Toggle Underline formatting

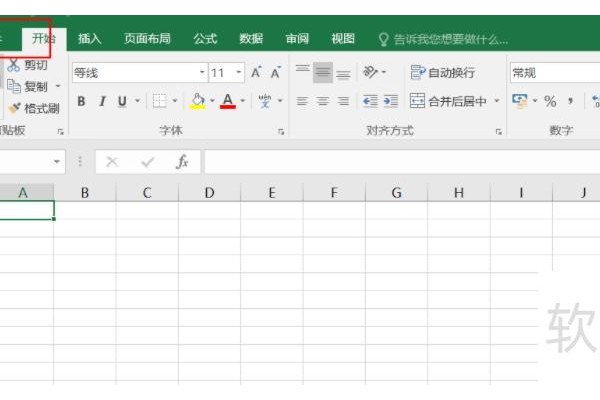click(122, 101)
